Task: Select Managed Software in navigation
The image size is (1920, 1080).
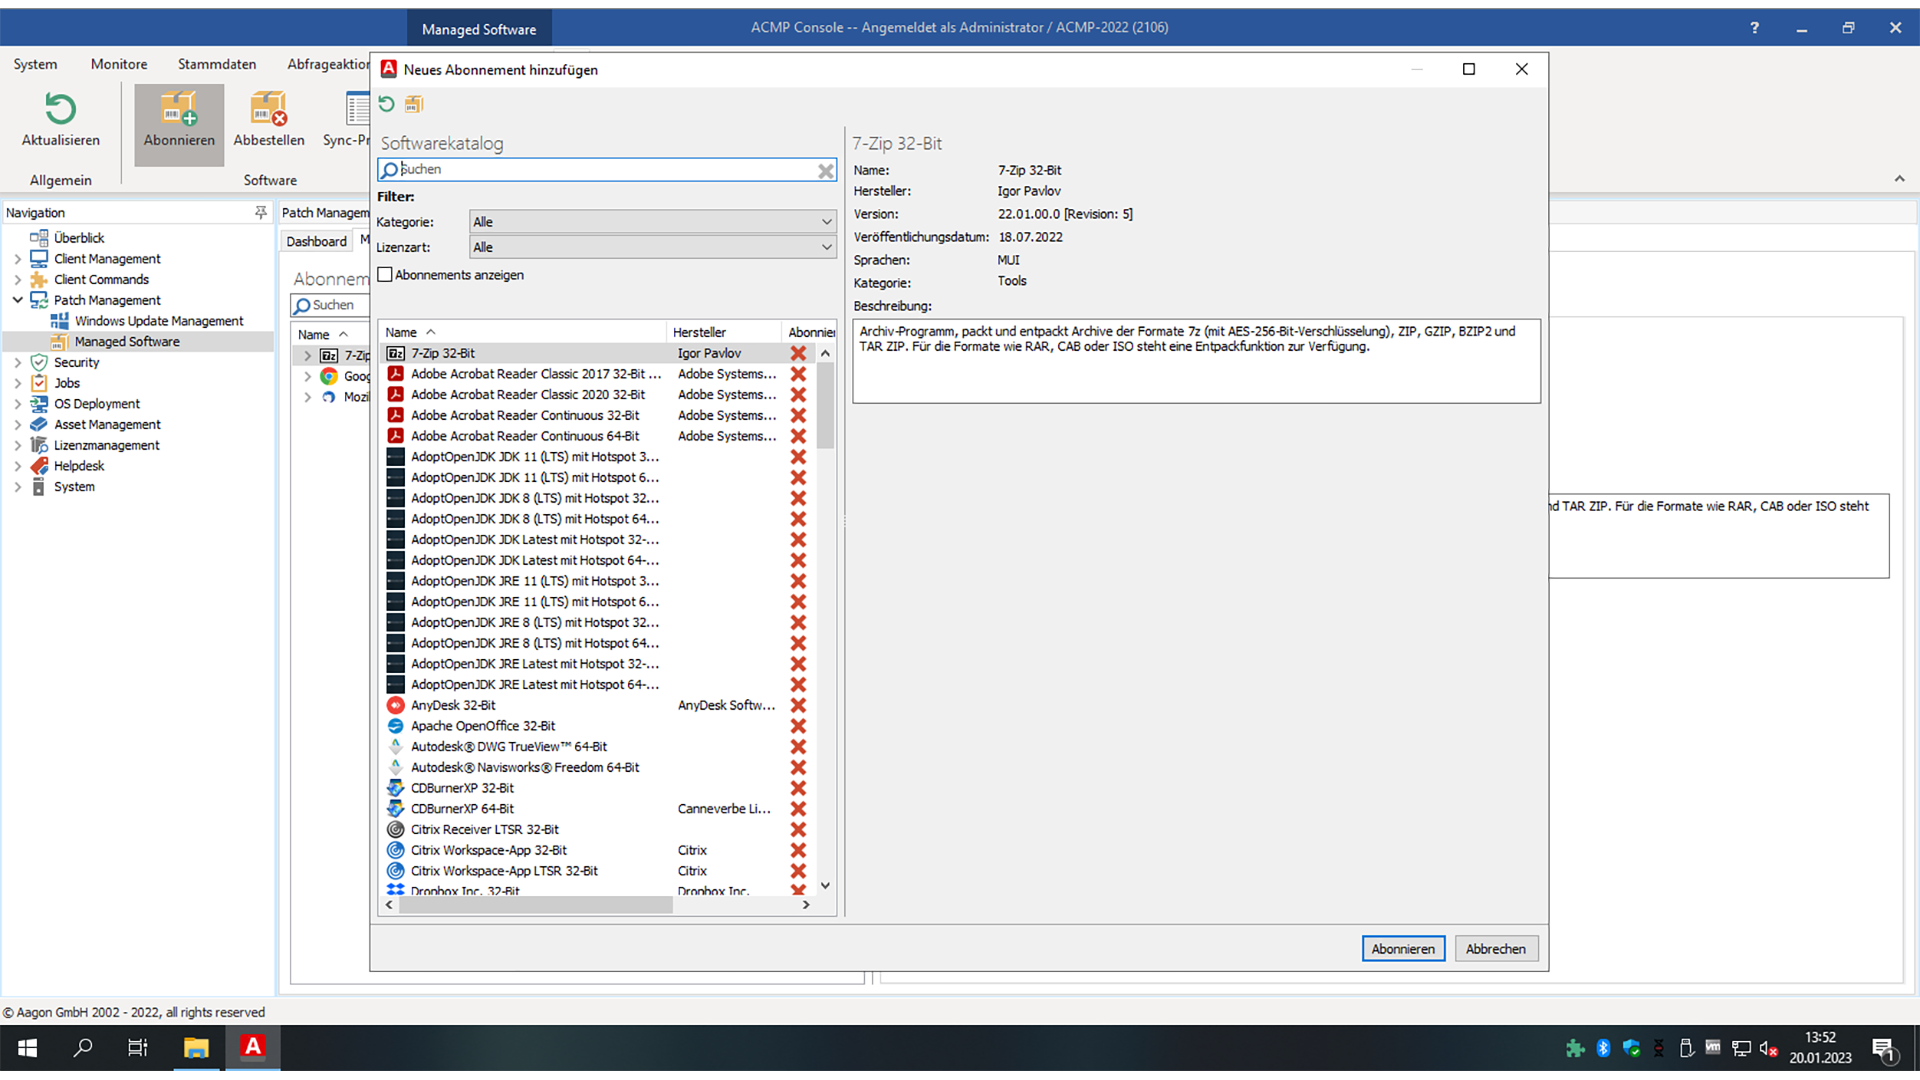Action: click(x=127, y=342)
